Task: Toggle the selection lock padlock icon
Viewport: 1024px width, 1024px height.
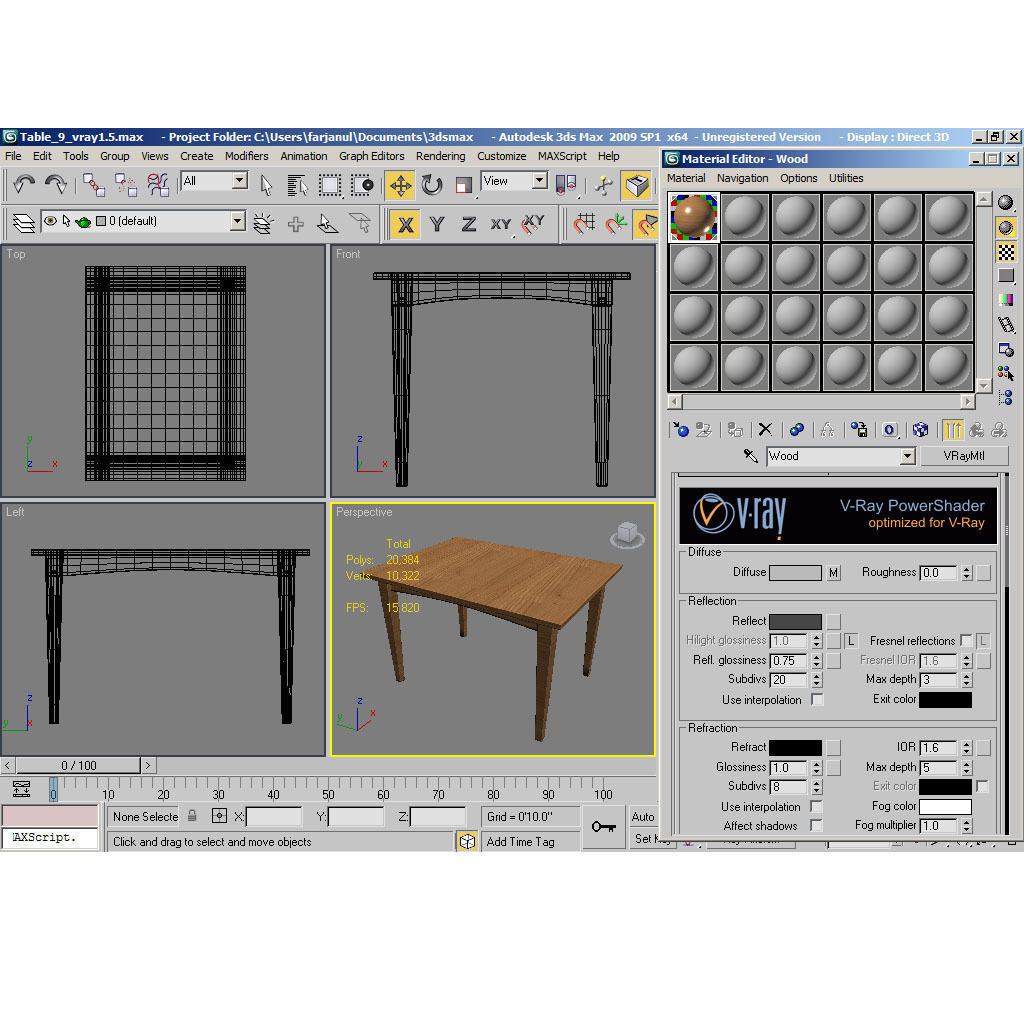Action: coord(192,816)
